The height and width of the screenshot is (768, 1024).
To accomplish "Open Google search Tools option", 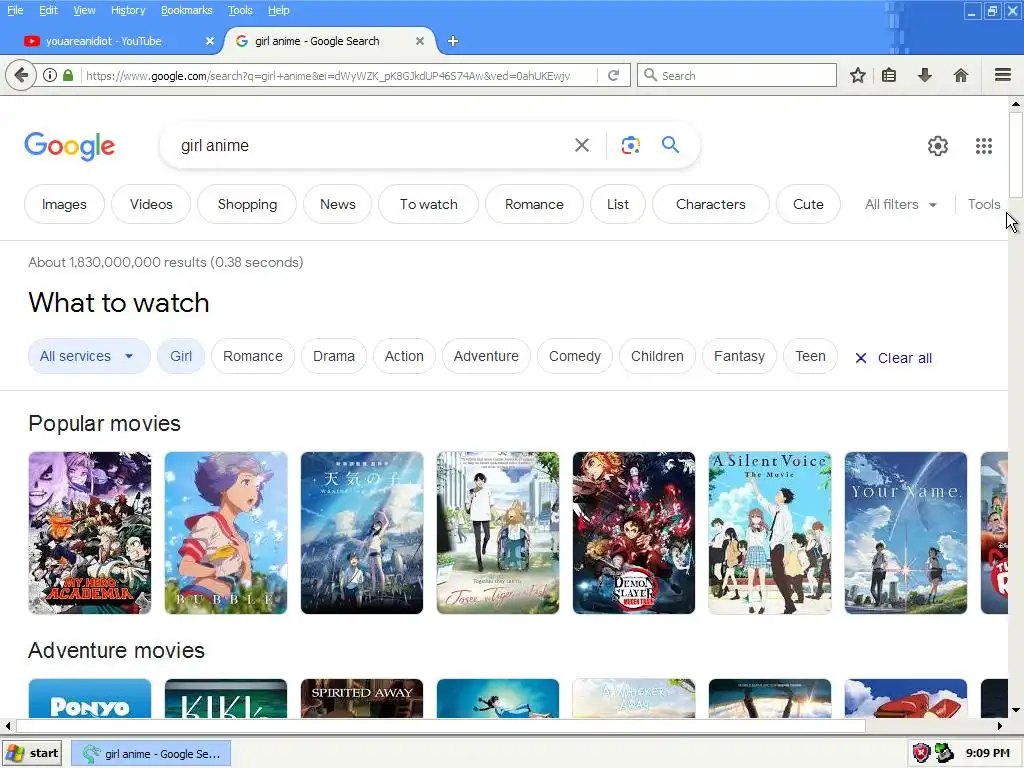I will pos(984,204).
